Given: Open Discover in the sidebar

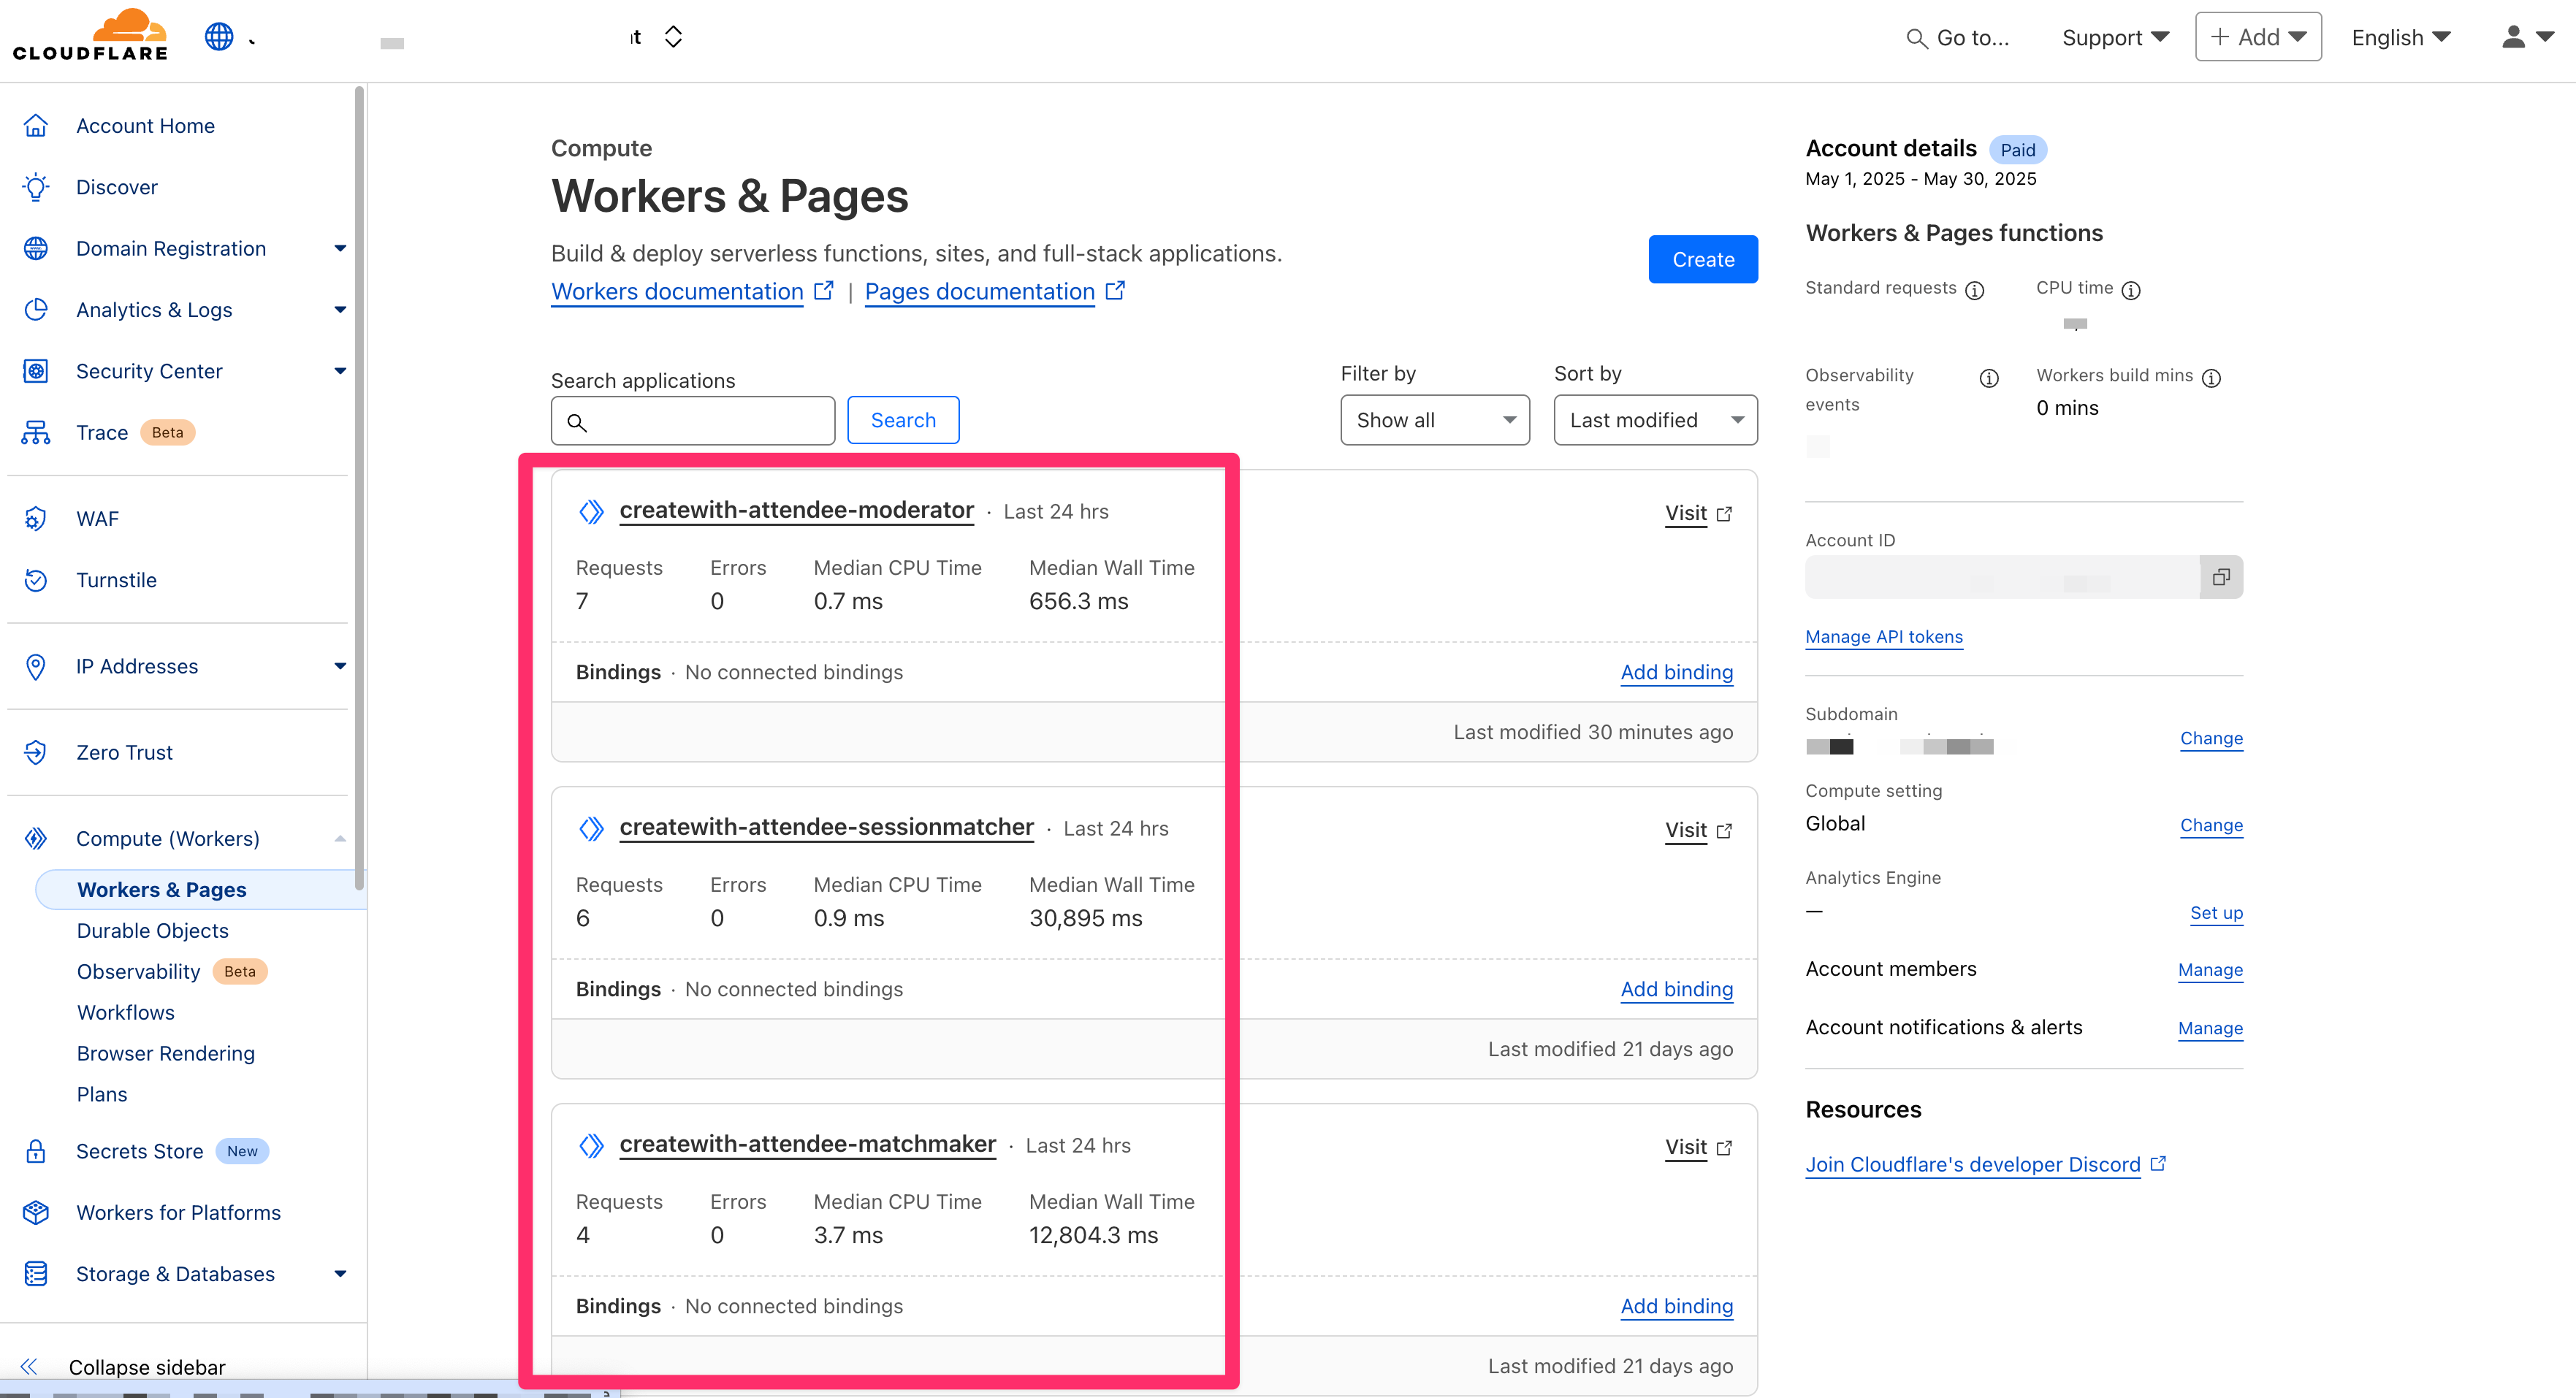Looking at the screenshot, I should coord(117,187).
